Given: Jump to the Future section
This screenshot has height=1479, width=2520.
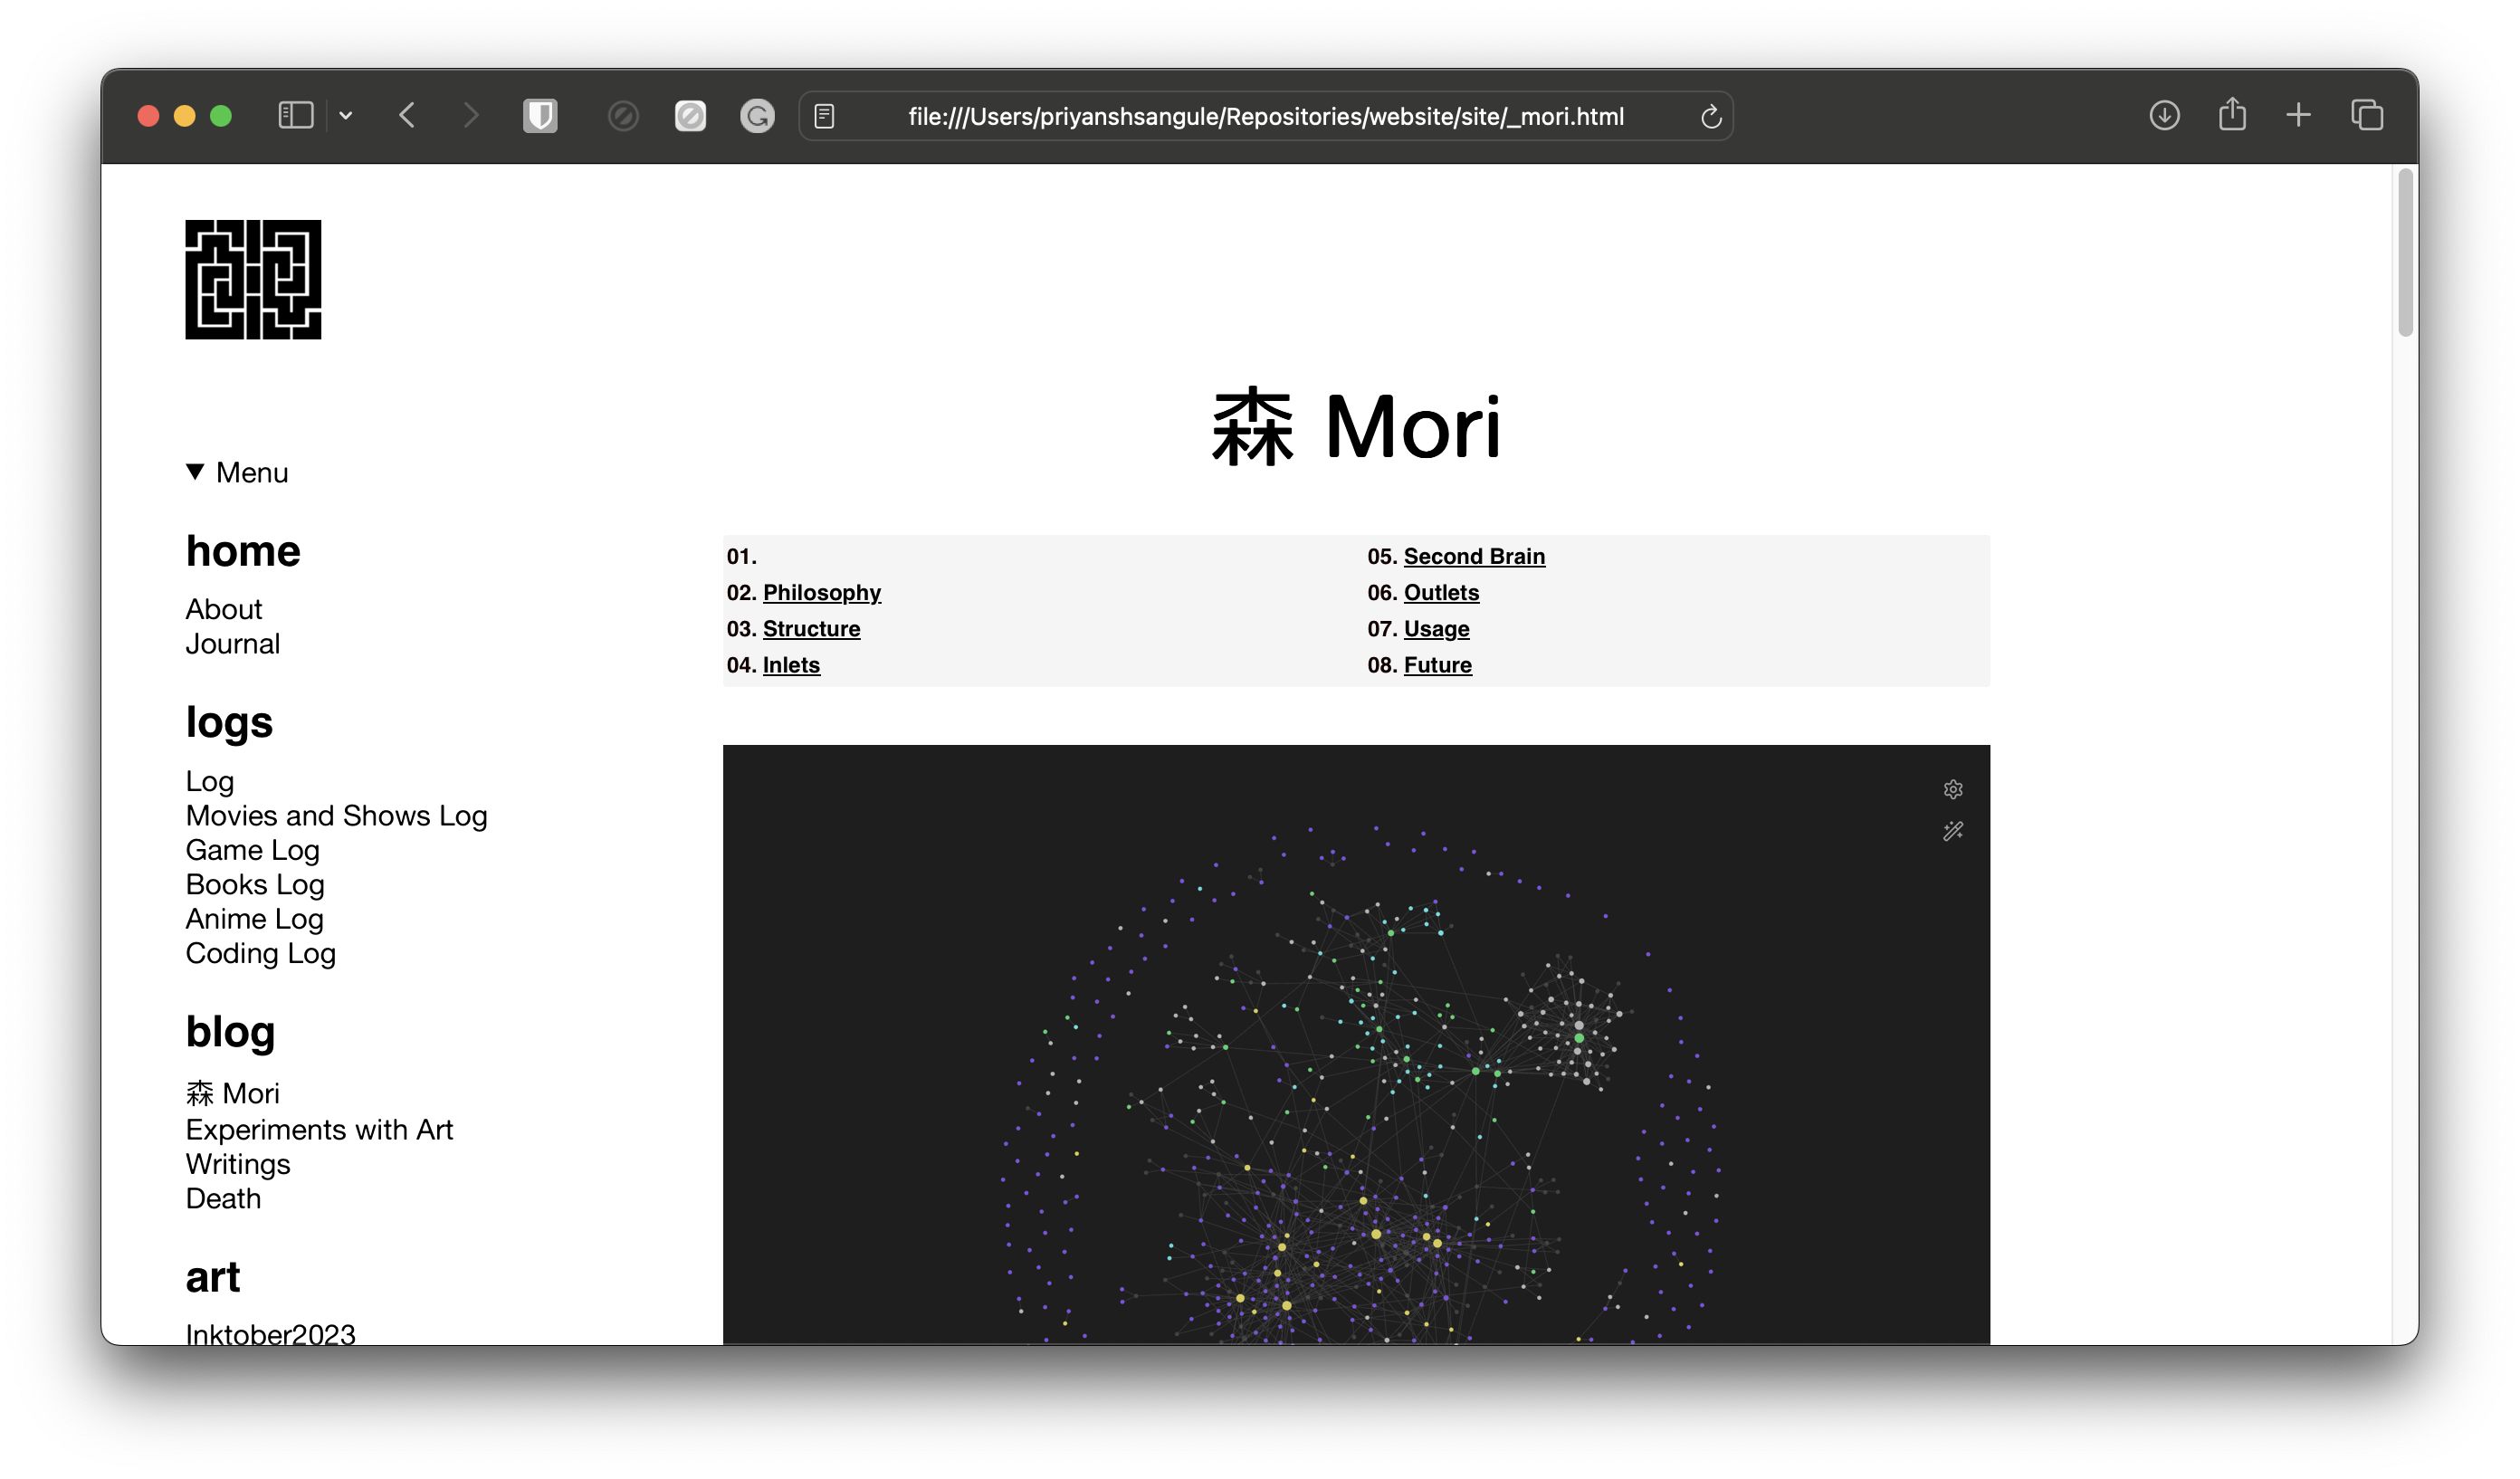Looking at the screenshot, I should tap(1437, 665).
